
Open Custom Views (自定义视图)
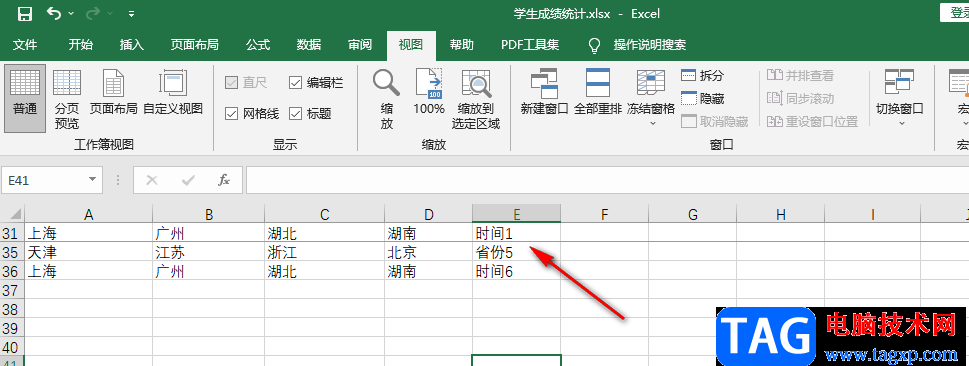173,92
